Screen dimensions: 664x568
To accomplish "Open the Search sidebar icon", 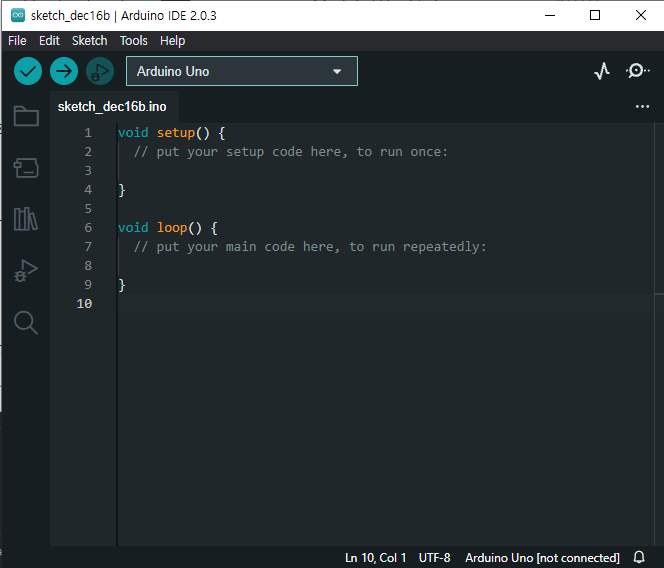I will [x=26, y=323].
